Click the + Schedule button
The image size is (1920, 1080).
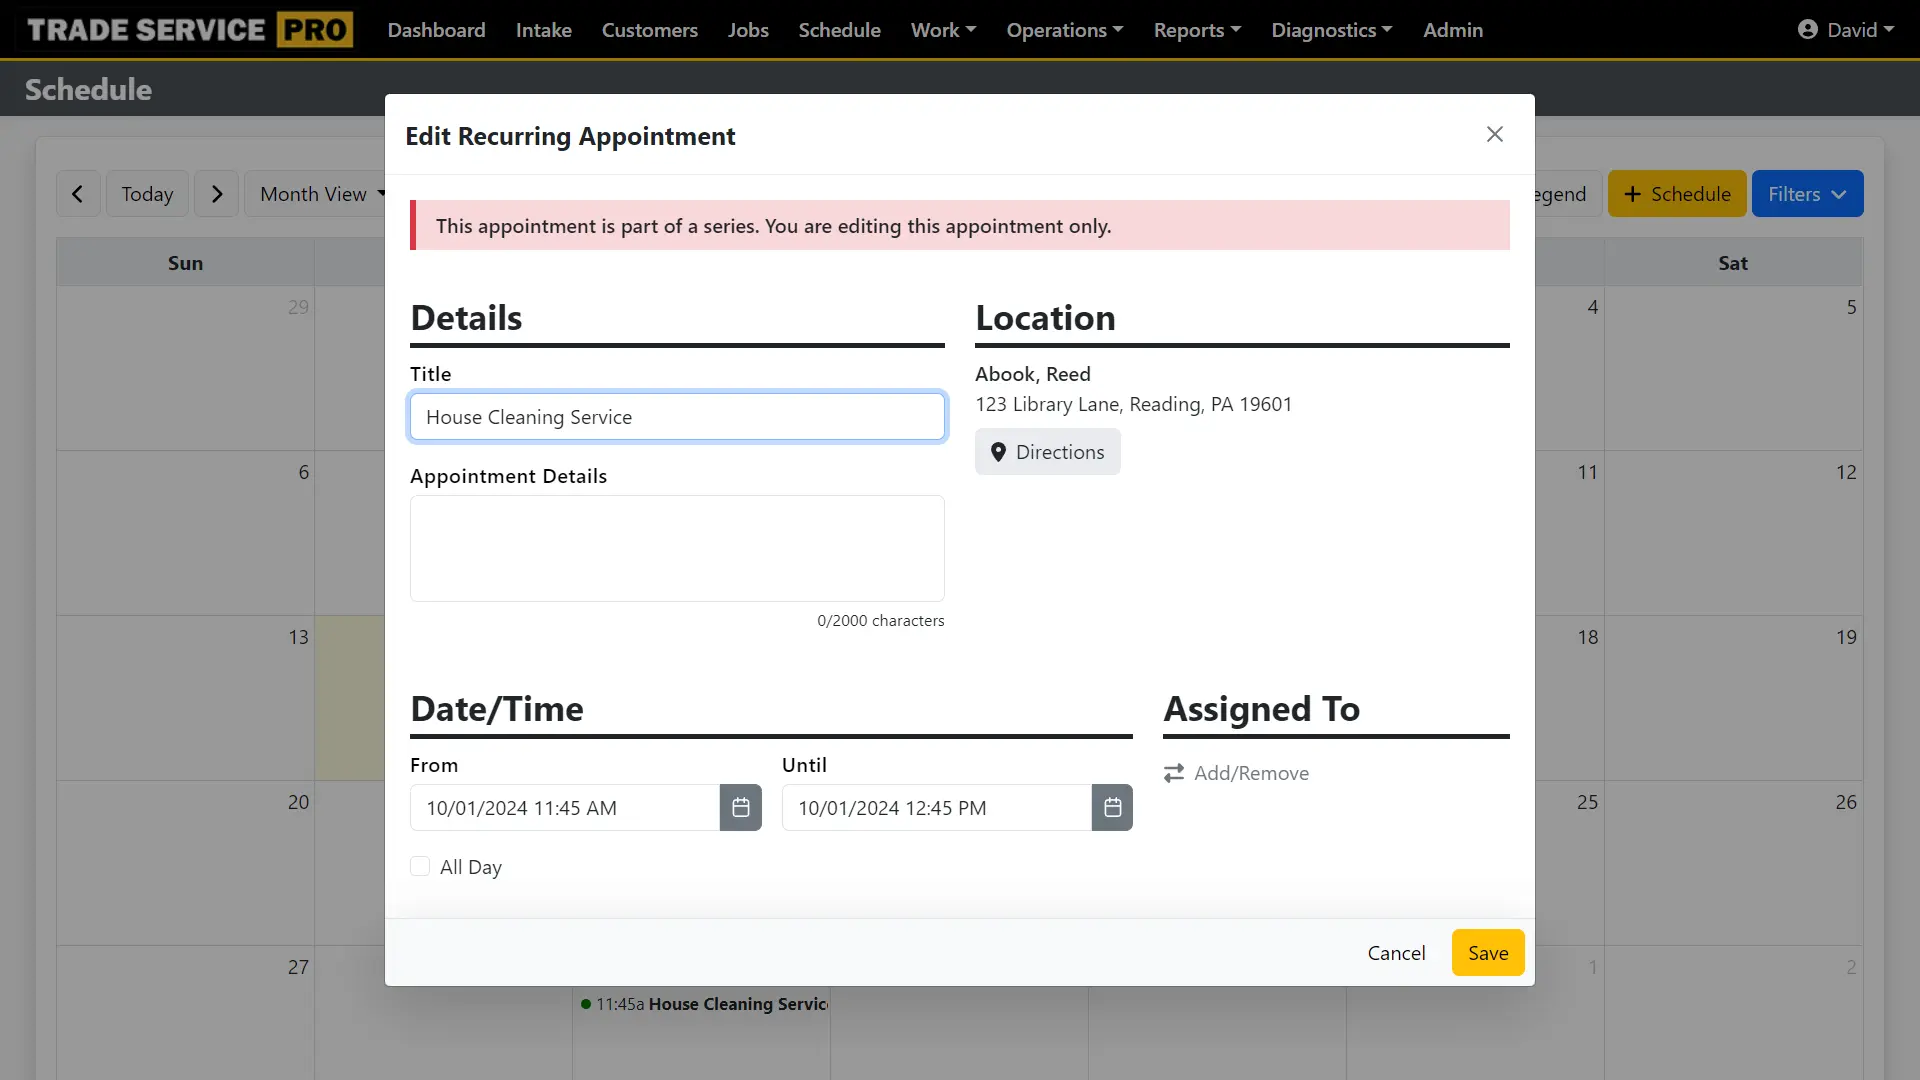pos(1676,193)
